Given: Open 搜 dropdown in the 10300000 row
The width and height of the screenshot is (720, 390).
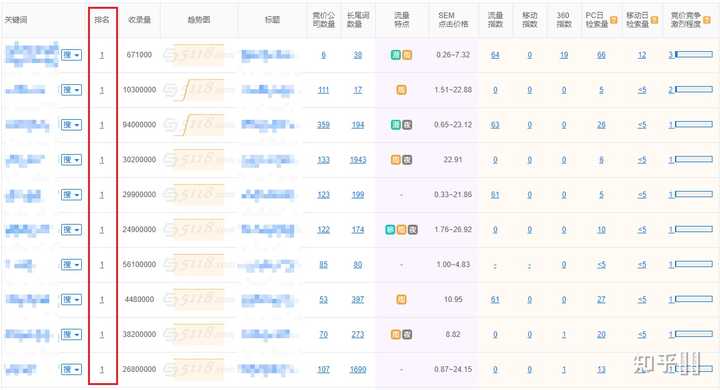Looking at the screenshot, I should click(x=72, y=90).
